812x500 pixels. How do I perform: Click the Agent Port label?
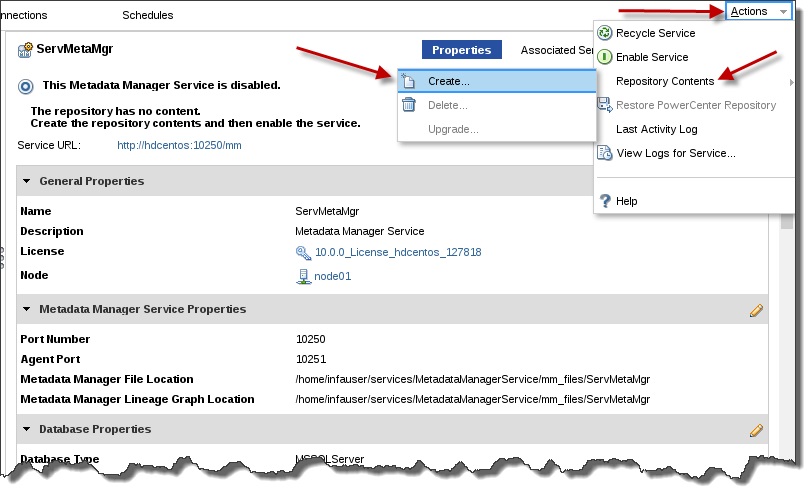point(50,359)
